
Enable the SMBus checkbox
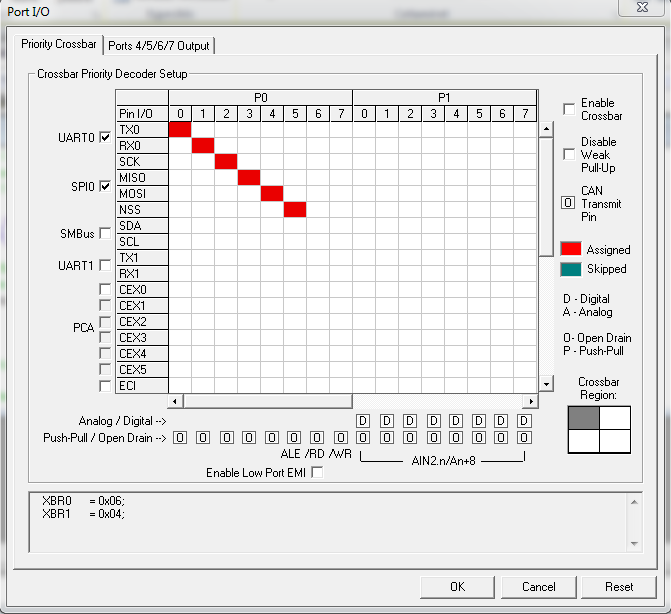click(105, 233)
